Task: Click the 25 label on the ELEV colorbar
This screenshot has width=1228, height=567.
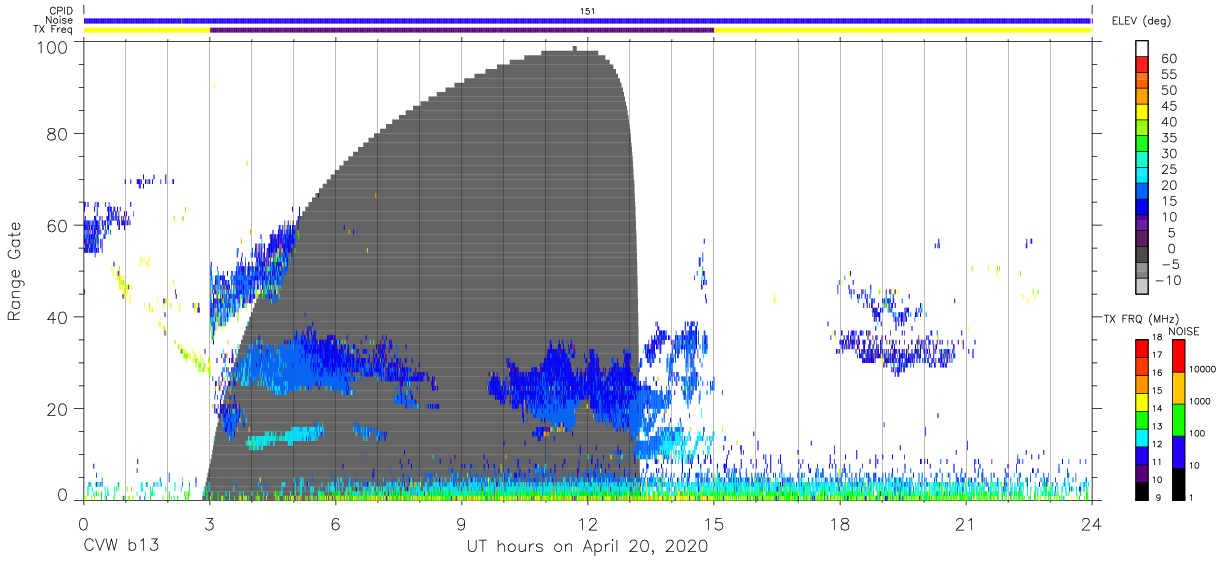Action: pos(1168,170)
